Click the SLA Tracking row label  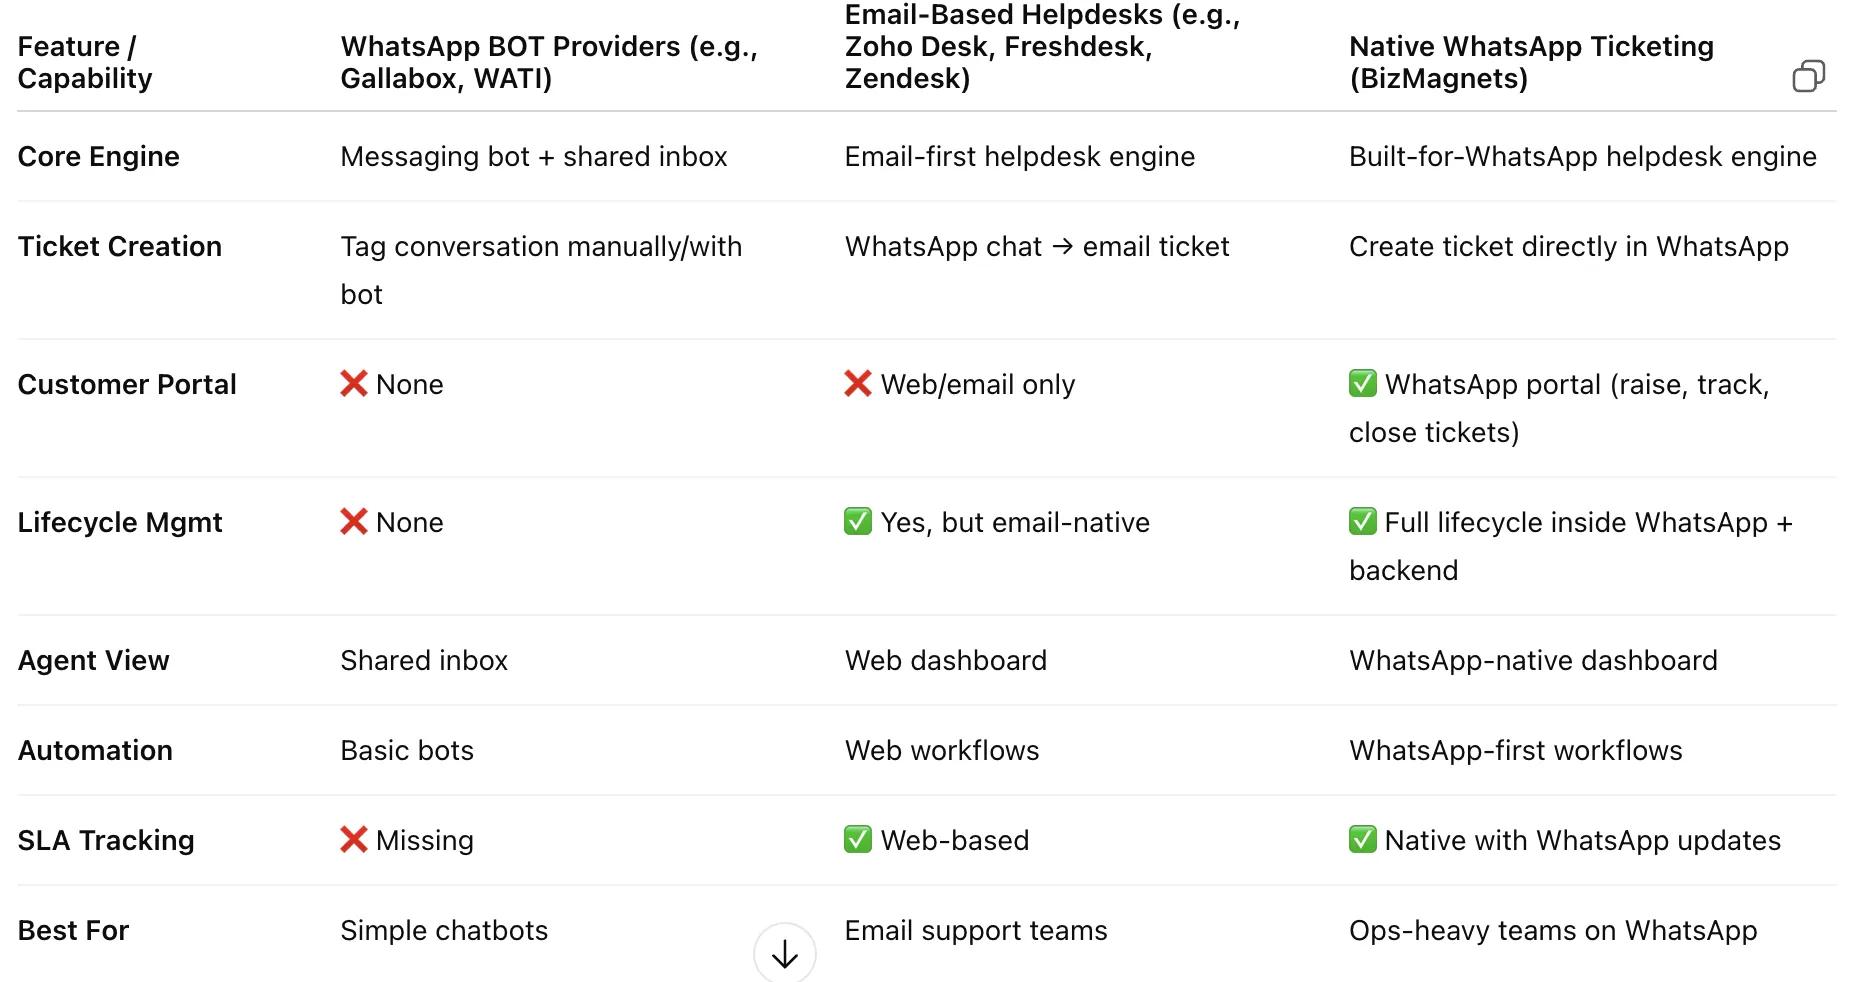tap(106, 841)
